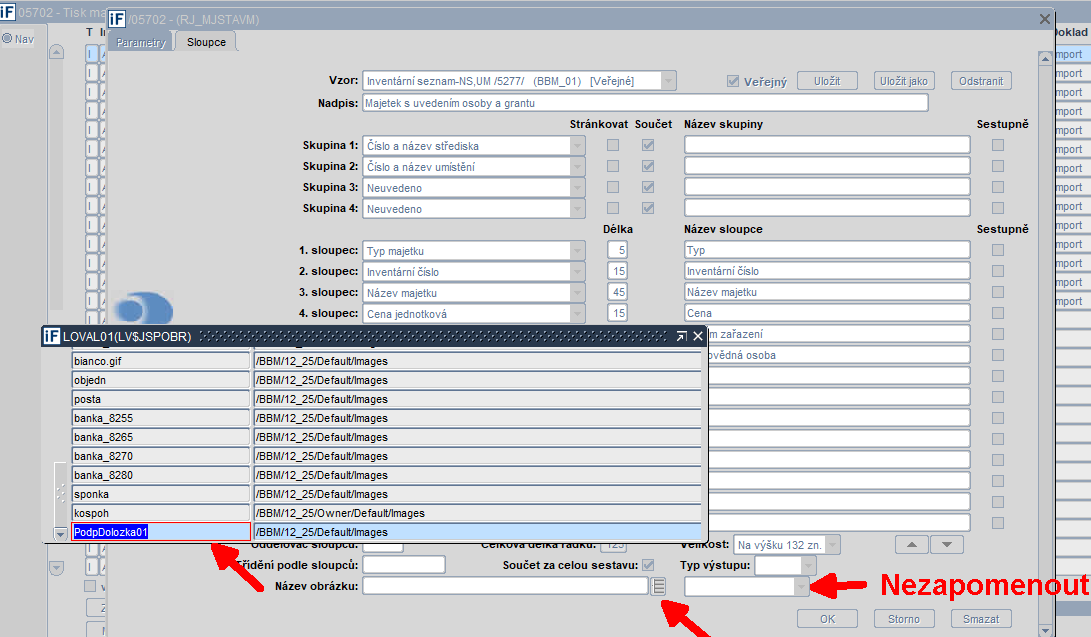Close the LOVAL01(LV$JSPOBR) popup
This screenshot has width=1091, height=637.
[x=698, y=337]
